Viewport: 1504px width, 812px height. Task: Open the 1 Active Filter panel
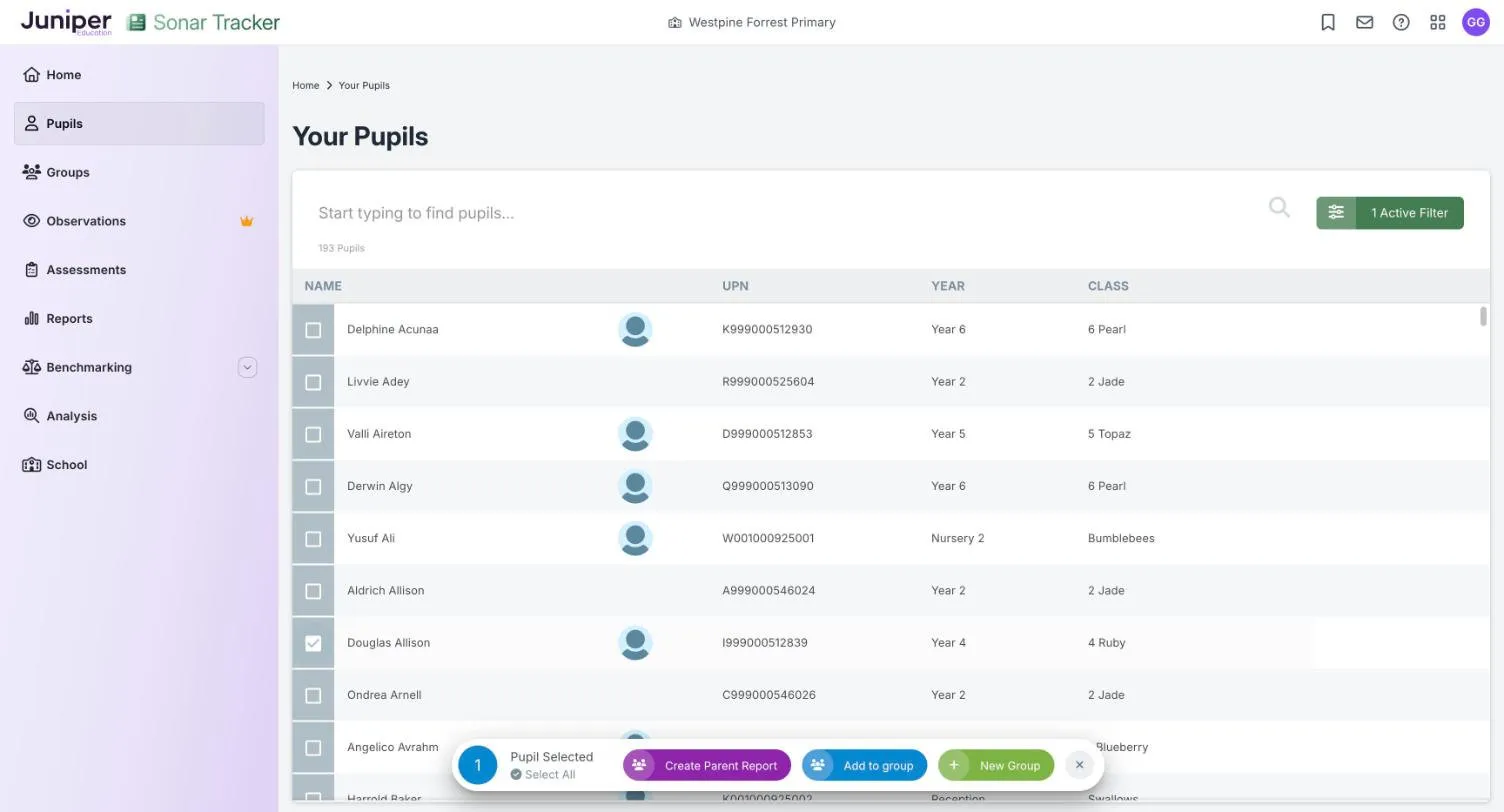click(1390, 213)
